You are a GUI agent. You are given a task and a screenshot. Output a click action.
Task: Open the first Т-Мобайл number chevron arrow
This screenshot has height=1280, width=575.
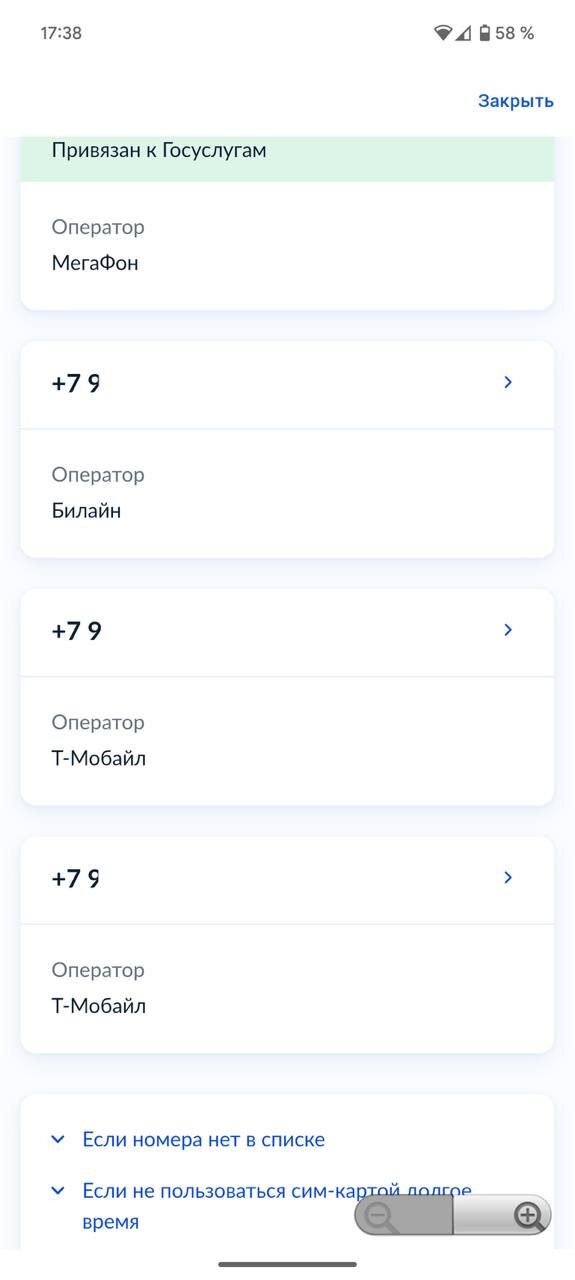(508, 630)
